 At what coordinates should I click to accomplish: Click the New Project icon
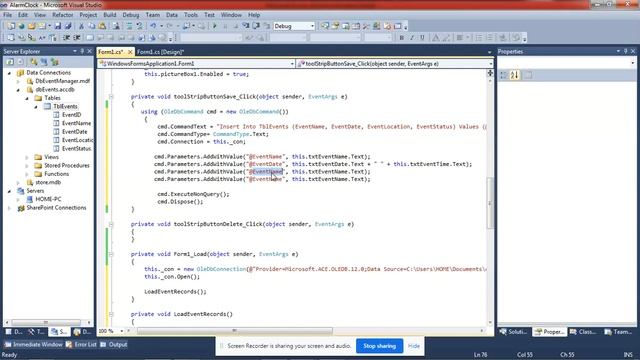point(11,26)
